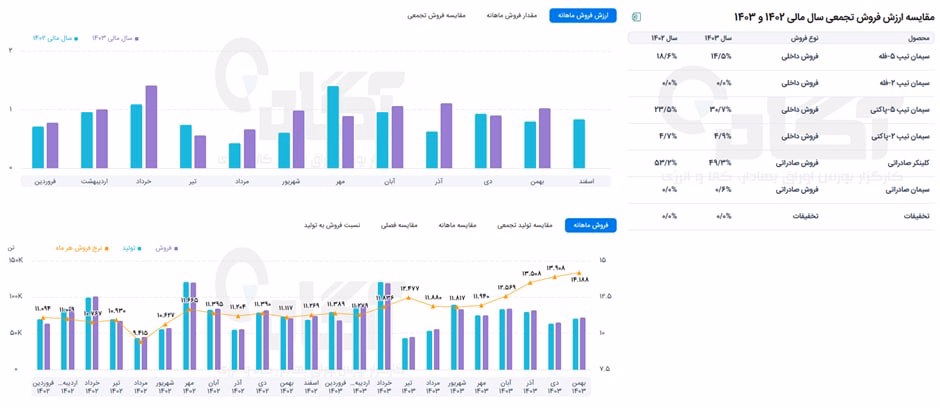This screenshot has height=408, width=940.
Task: Click the سال ۱۴۰۳ column header
Action: (x=718, y=37)
